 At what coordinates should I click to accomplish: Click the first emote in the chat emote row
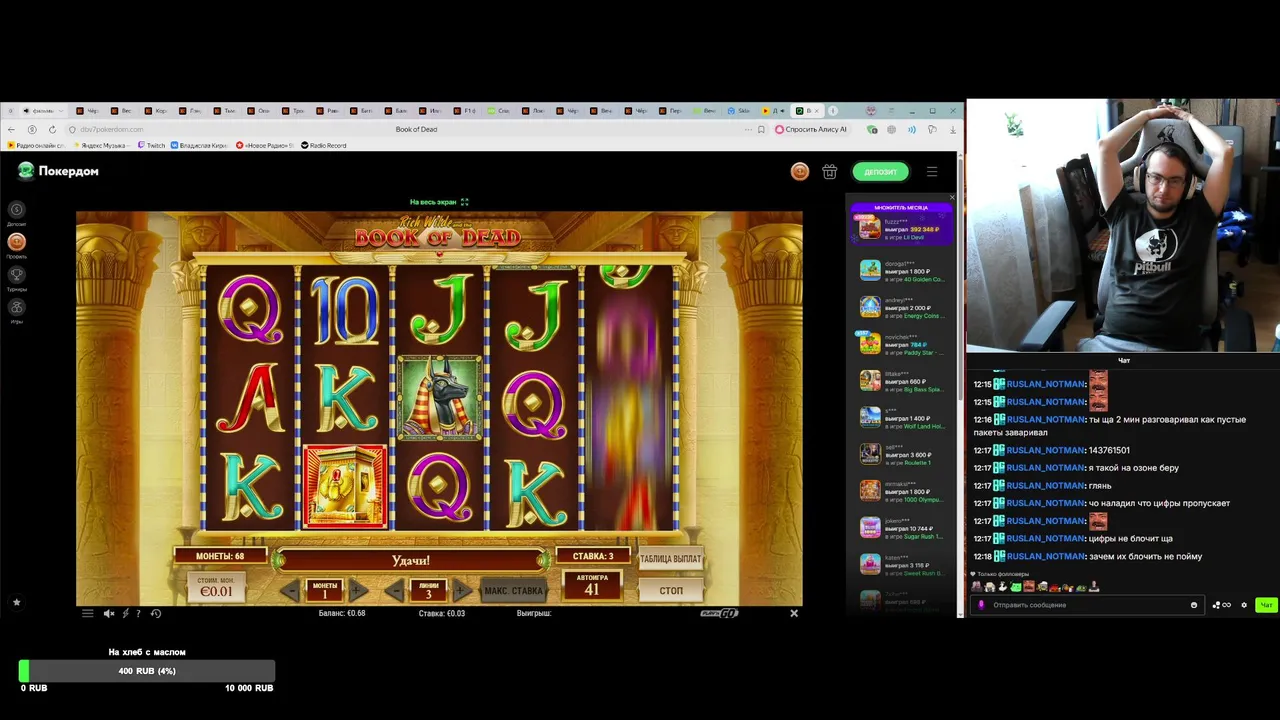coord(976,587)
